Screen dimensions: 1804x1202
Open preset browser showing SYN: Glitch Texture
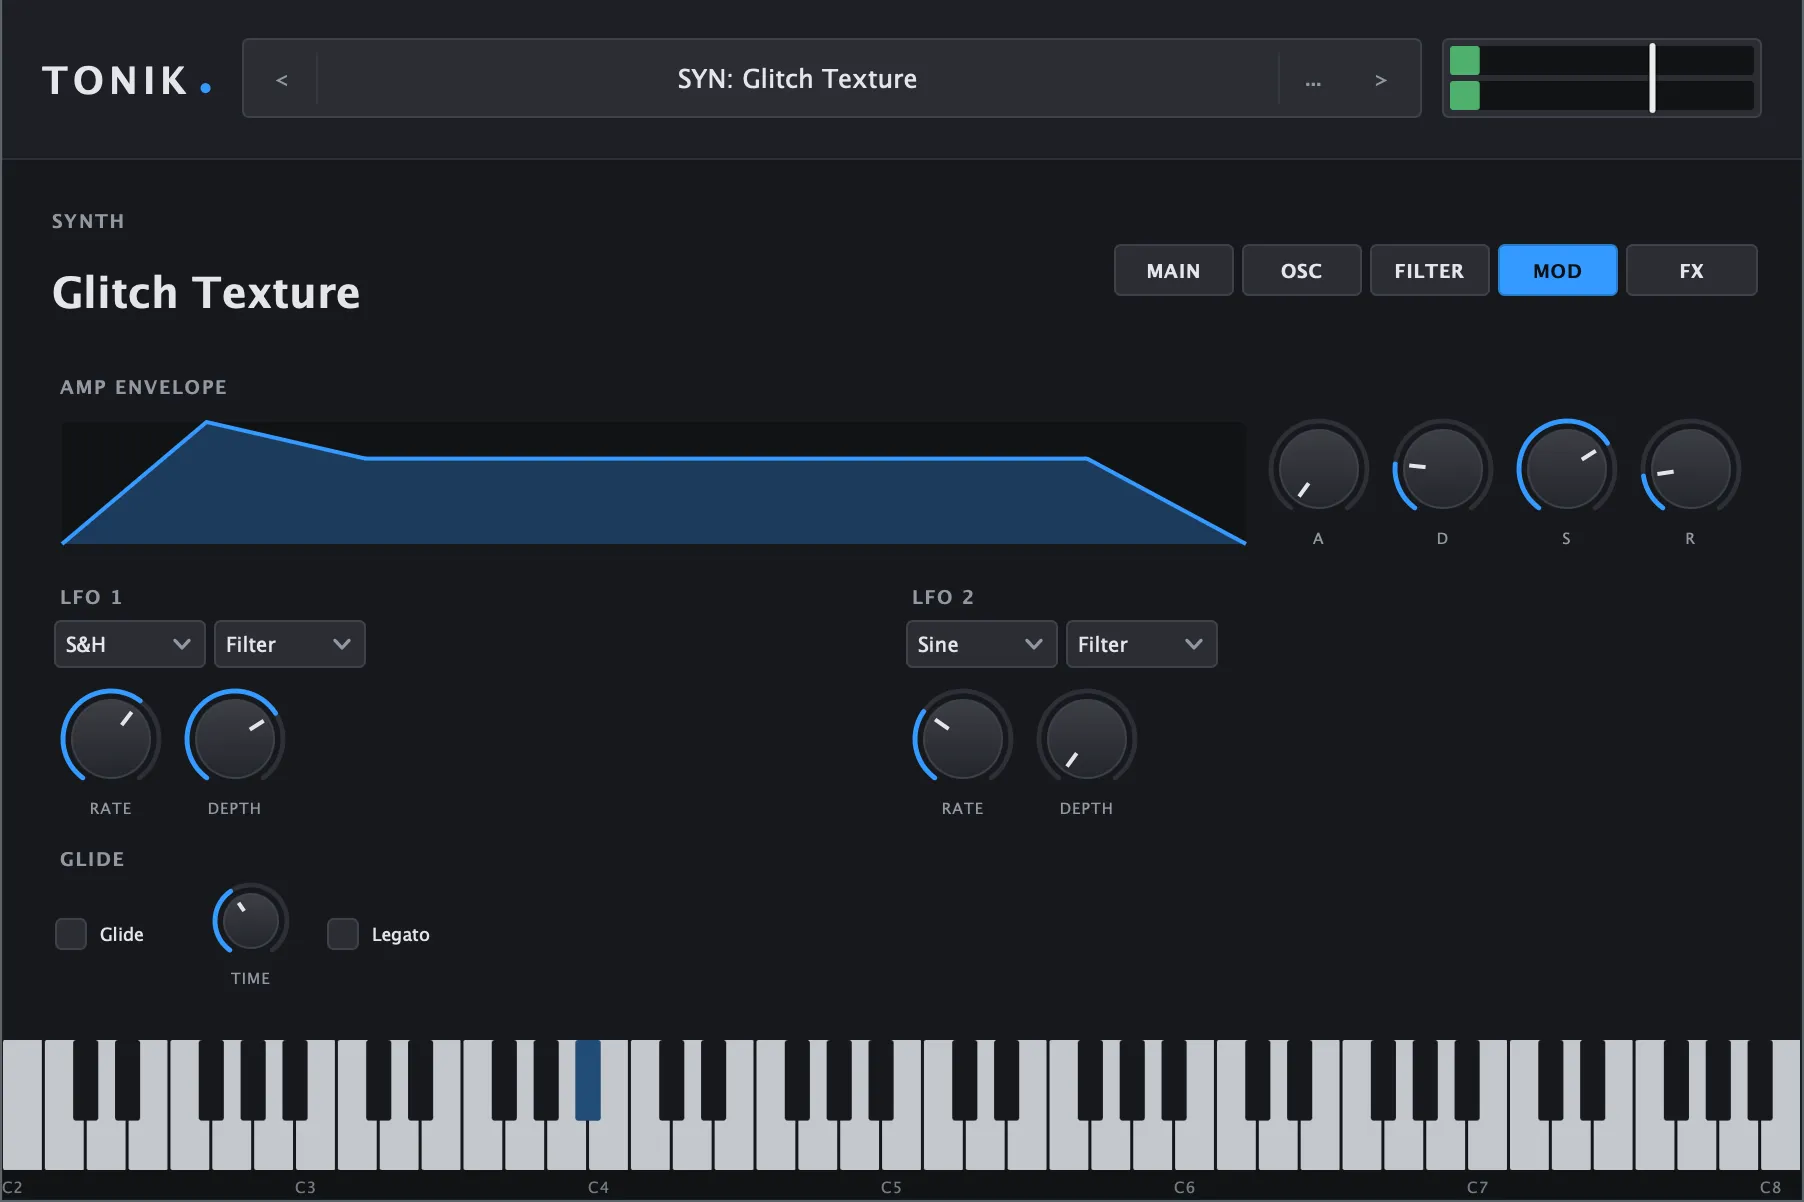coord(797,79)
